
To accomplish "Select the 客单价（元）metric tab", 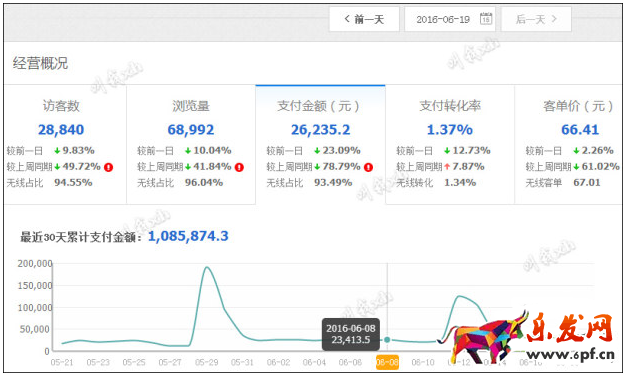I will point(570,144).
